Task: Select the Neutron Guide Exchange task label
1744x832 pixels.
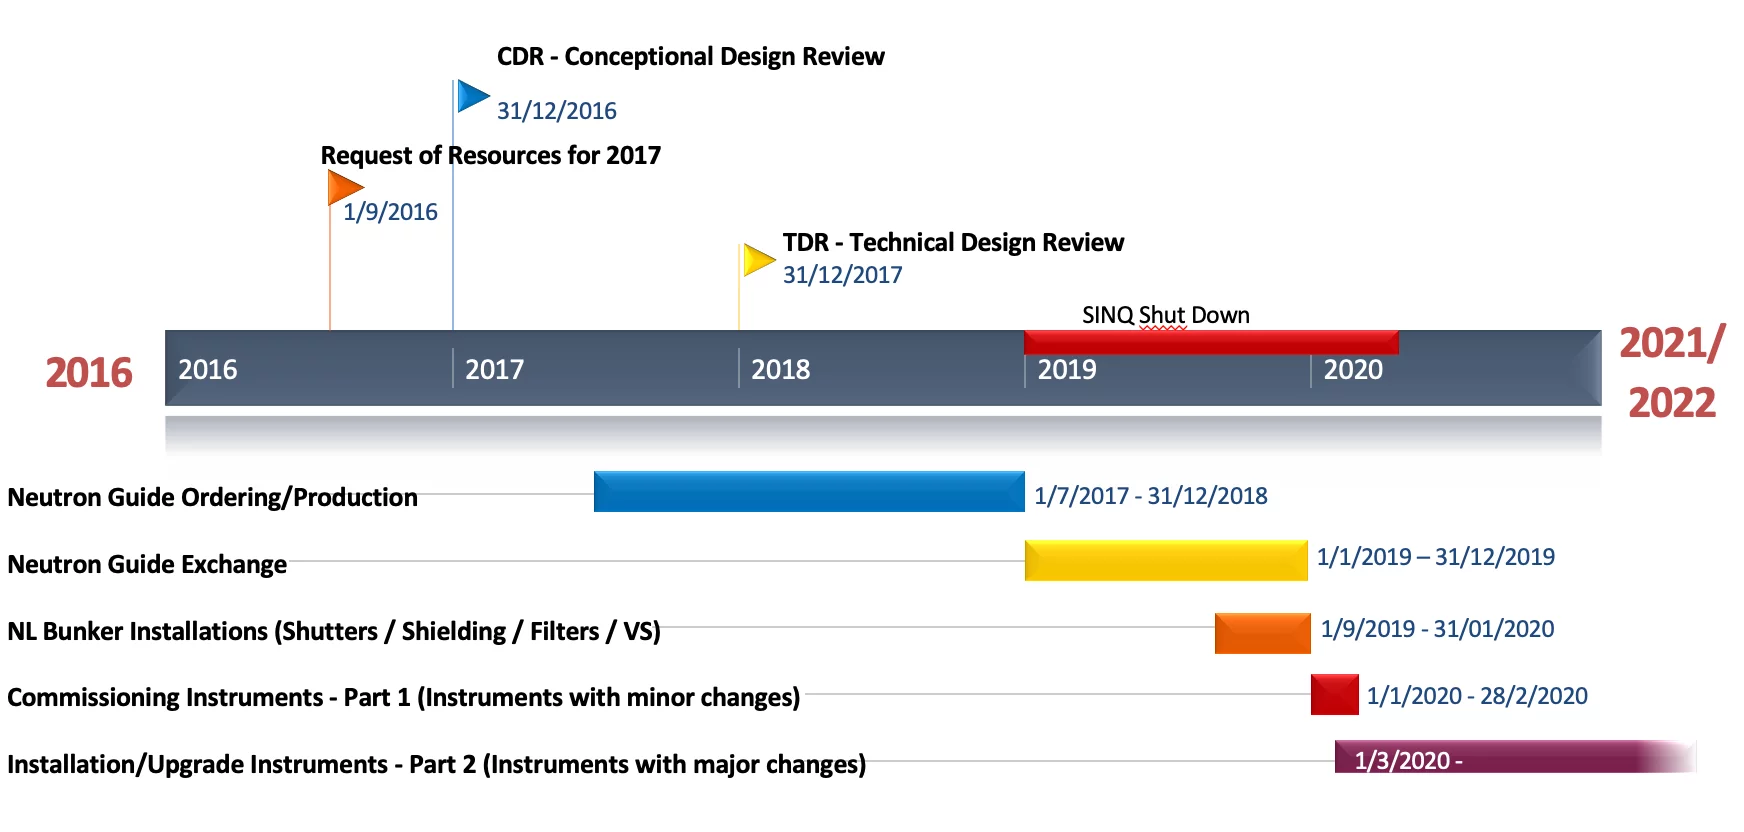Action: (x=147, y=565)
